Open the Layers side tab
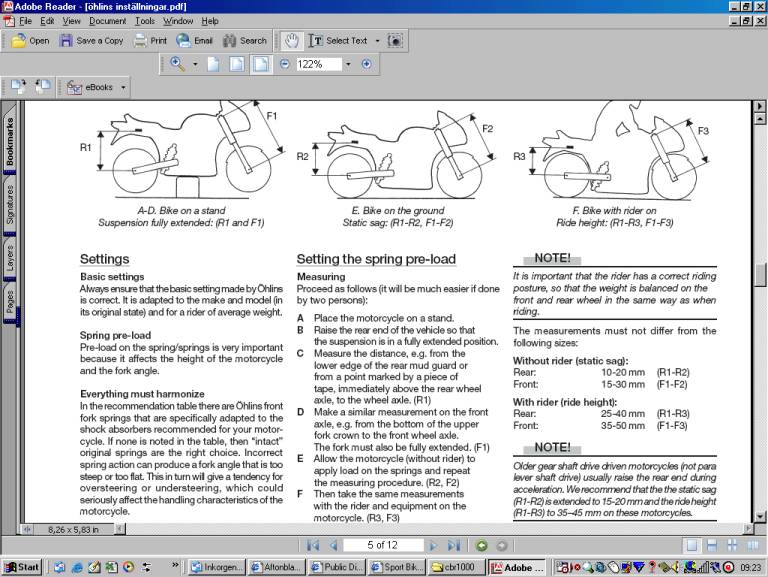 coord(10,258)
